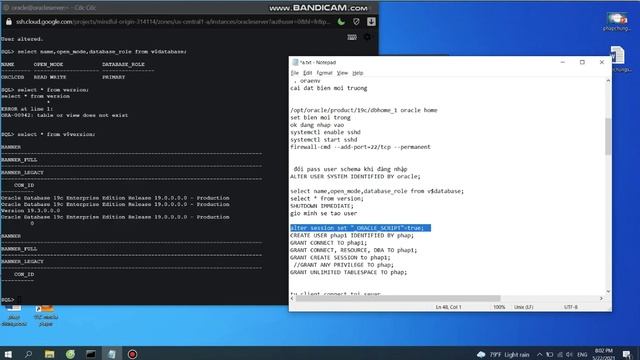Click Notepad vertical scrollbar thumb
The width and height of the screenshot is (640, 360).
[608, 137]
